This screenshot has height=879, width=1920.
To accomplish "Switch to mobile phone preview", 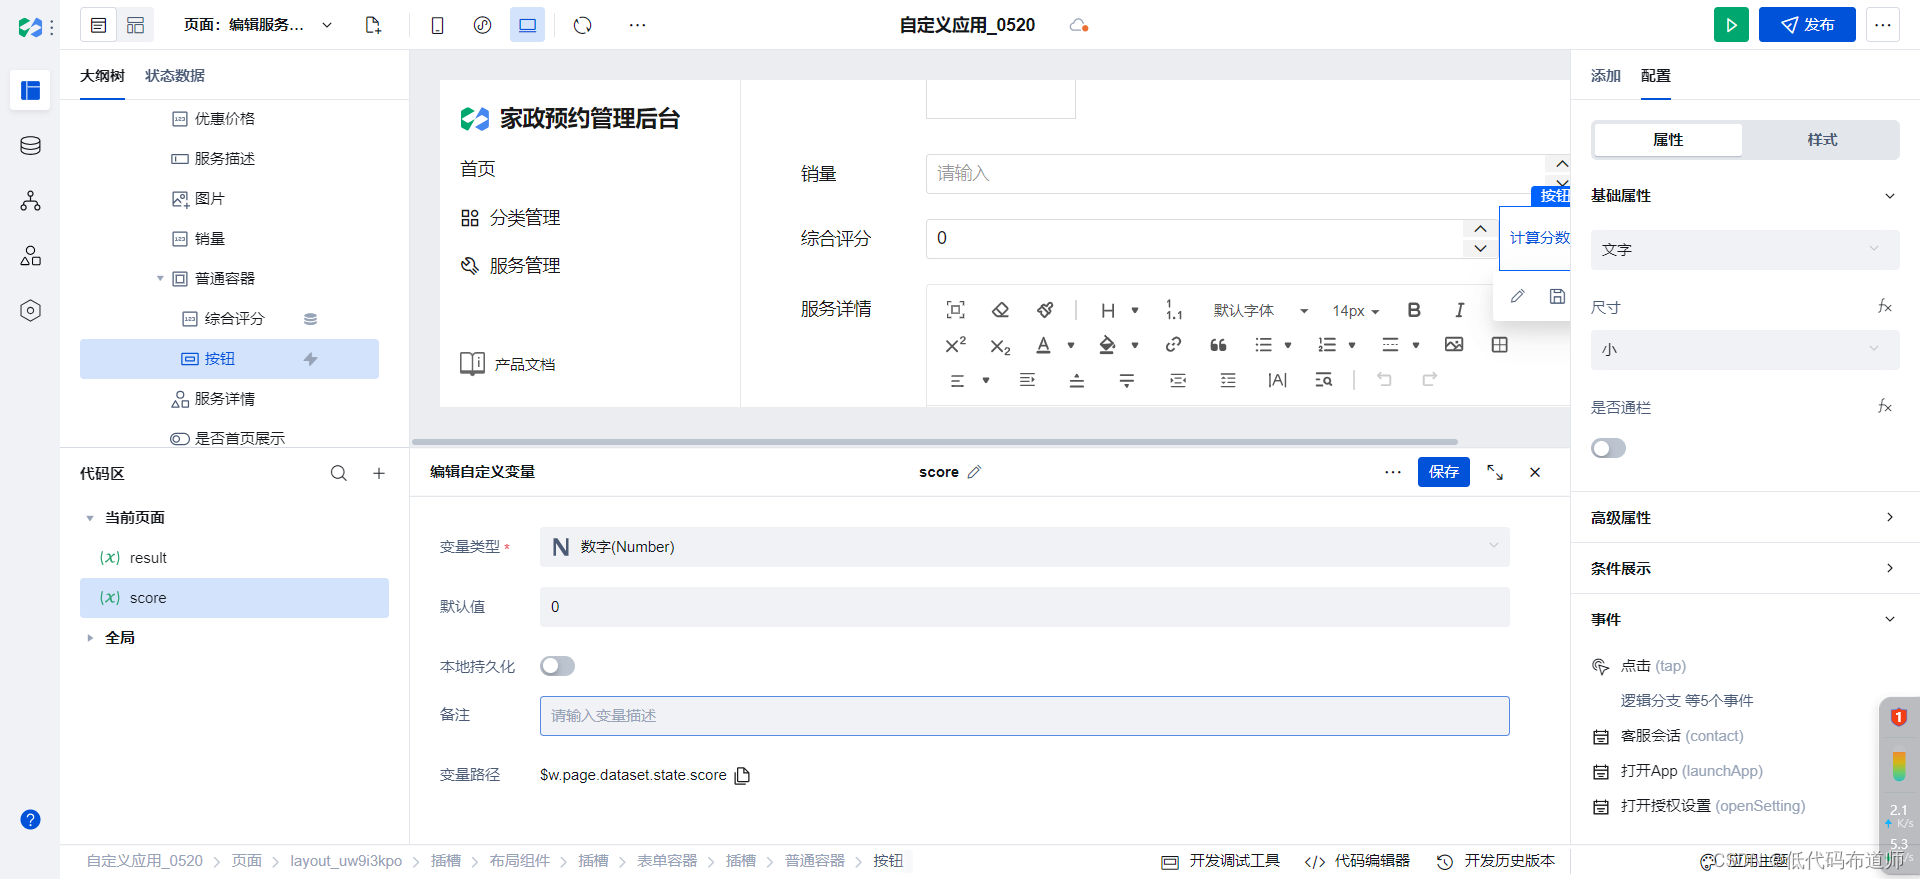I will point(437,25).
